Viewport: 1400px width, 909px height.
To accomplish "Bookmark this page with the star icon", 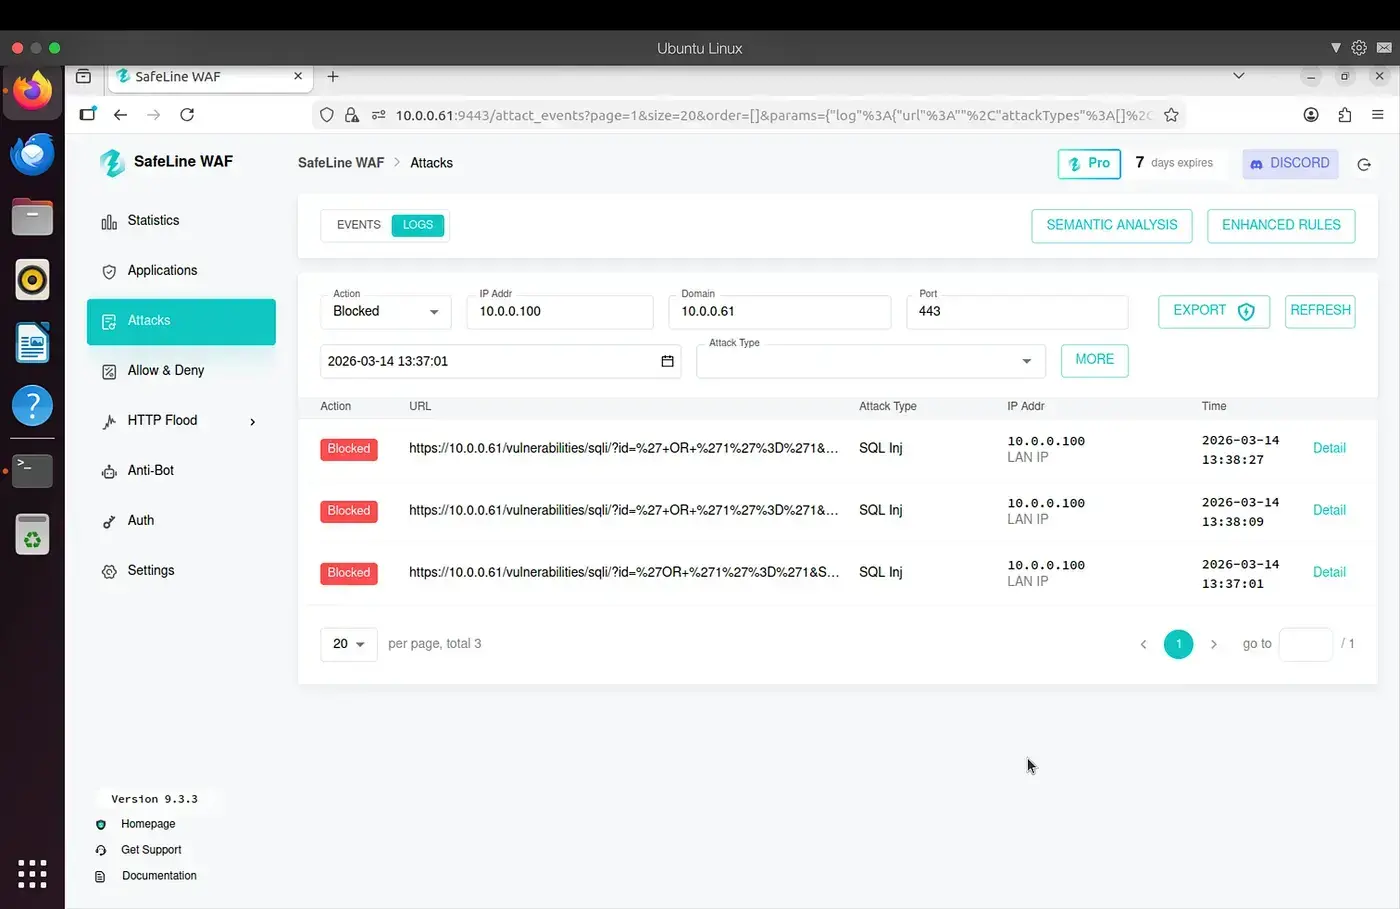I will (1171, 115).
